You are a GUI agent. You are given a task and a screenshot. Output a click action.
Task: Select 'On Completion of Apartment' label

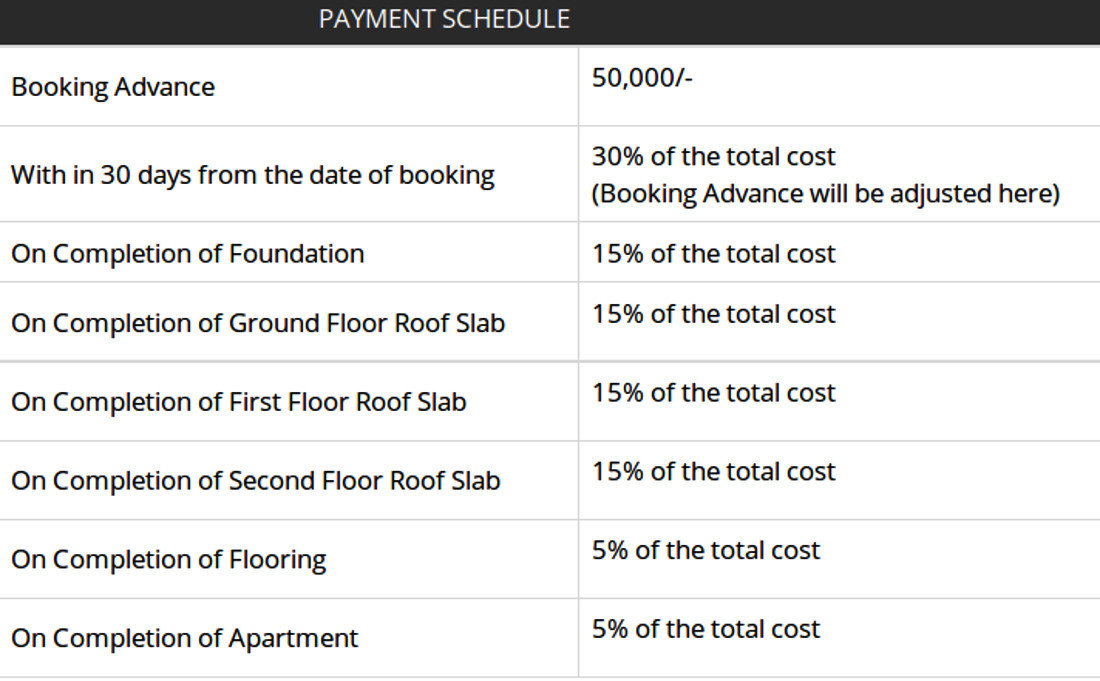[185, 638]
